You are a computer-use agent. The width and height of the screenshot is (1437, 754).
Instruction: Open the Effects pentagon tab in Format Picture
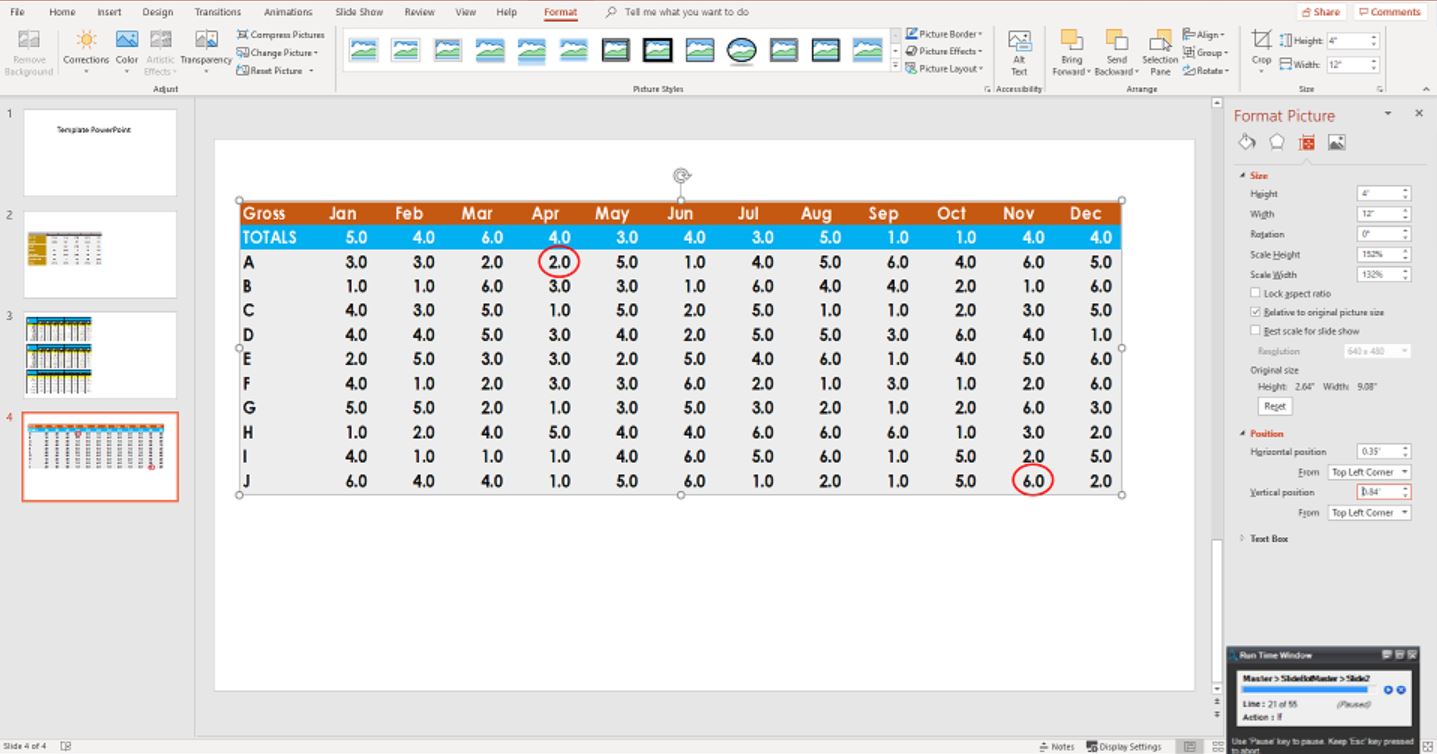pos(1277,143)
